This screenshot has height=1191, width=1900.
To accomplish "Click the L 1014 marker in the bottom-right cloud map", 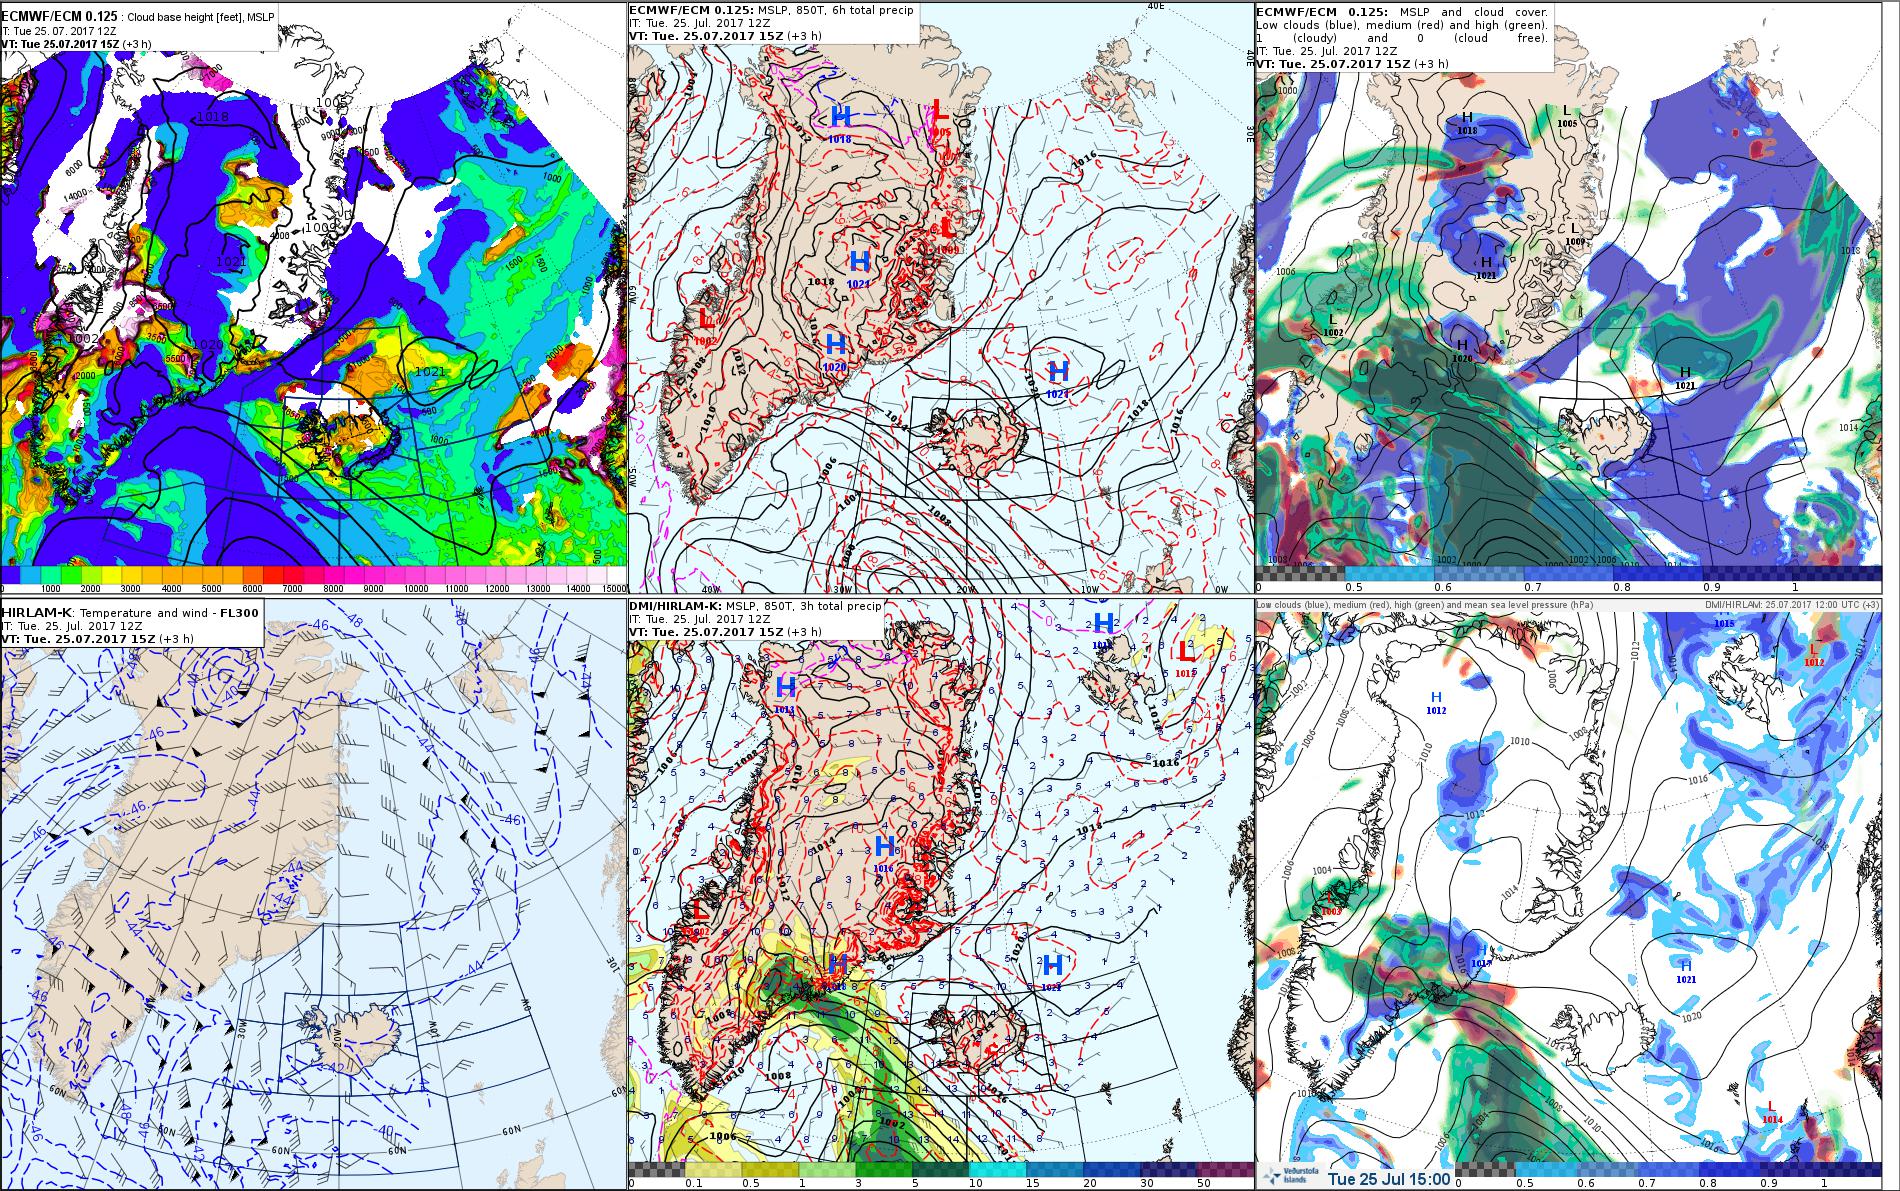I will point(1771,1112).
